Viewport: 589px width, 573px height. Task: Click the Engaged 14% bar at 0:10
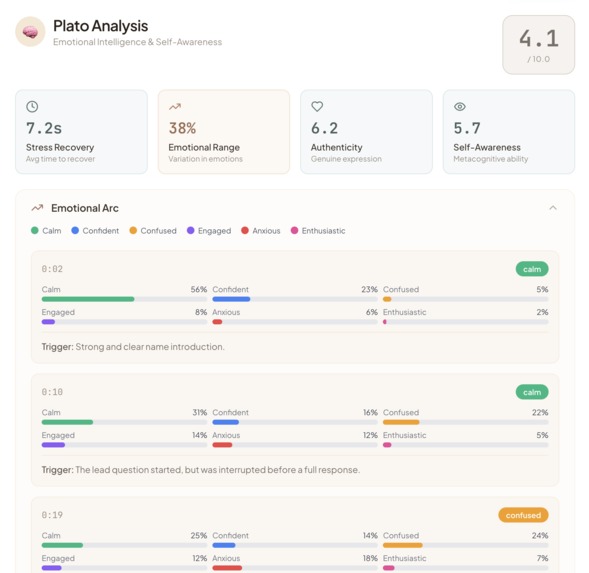(x=124, y=445)
